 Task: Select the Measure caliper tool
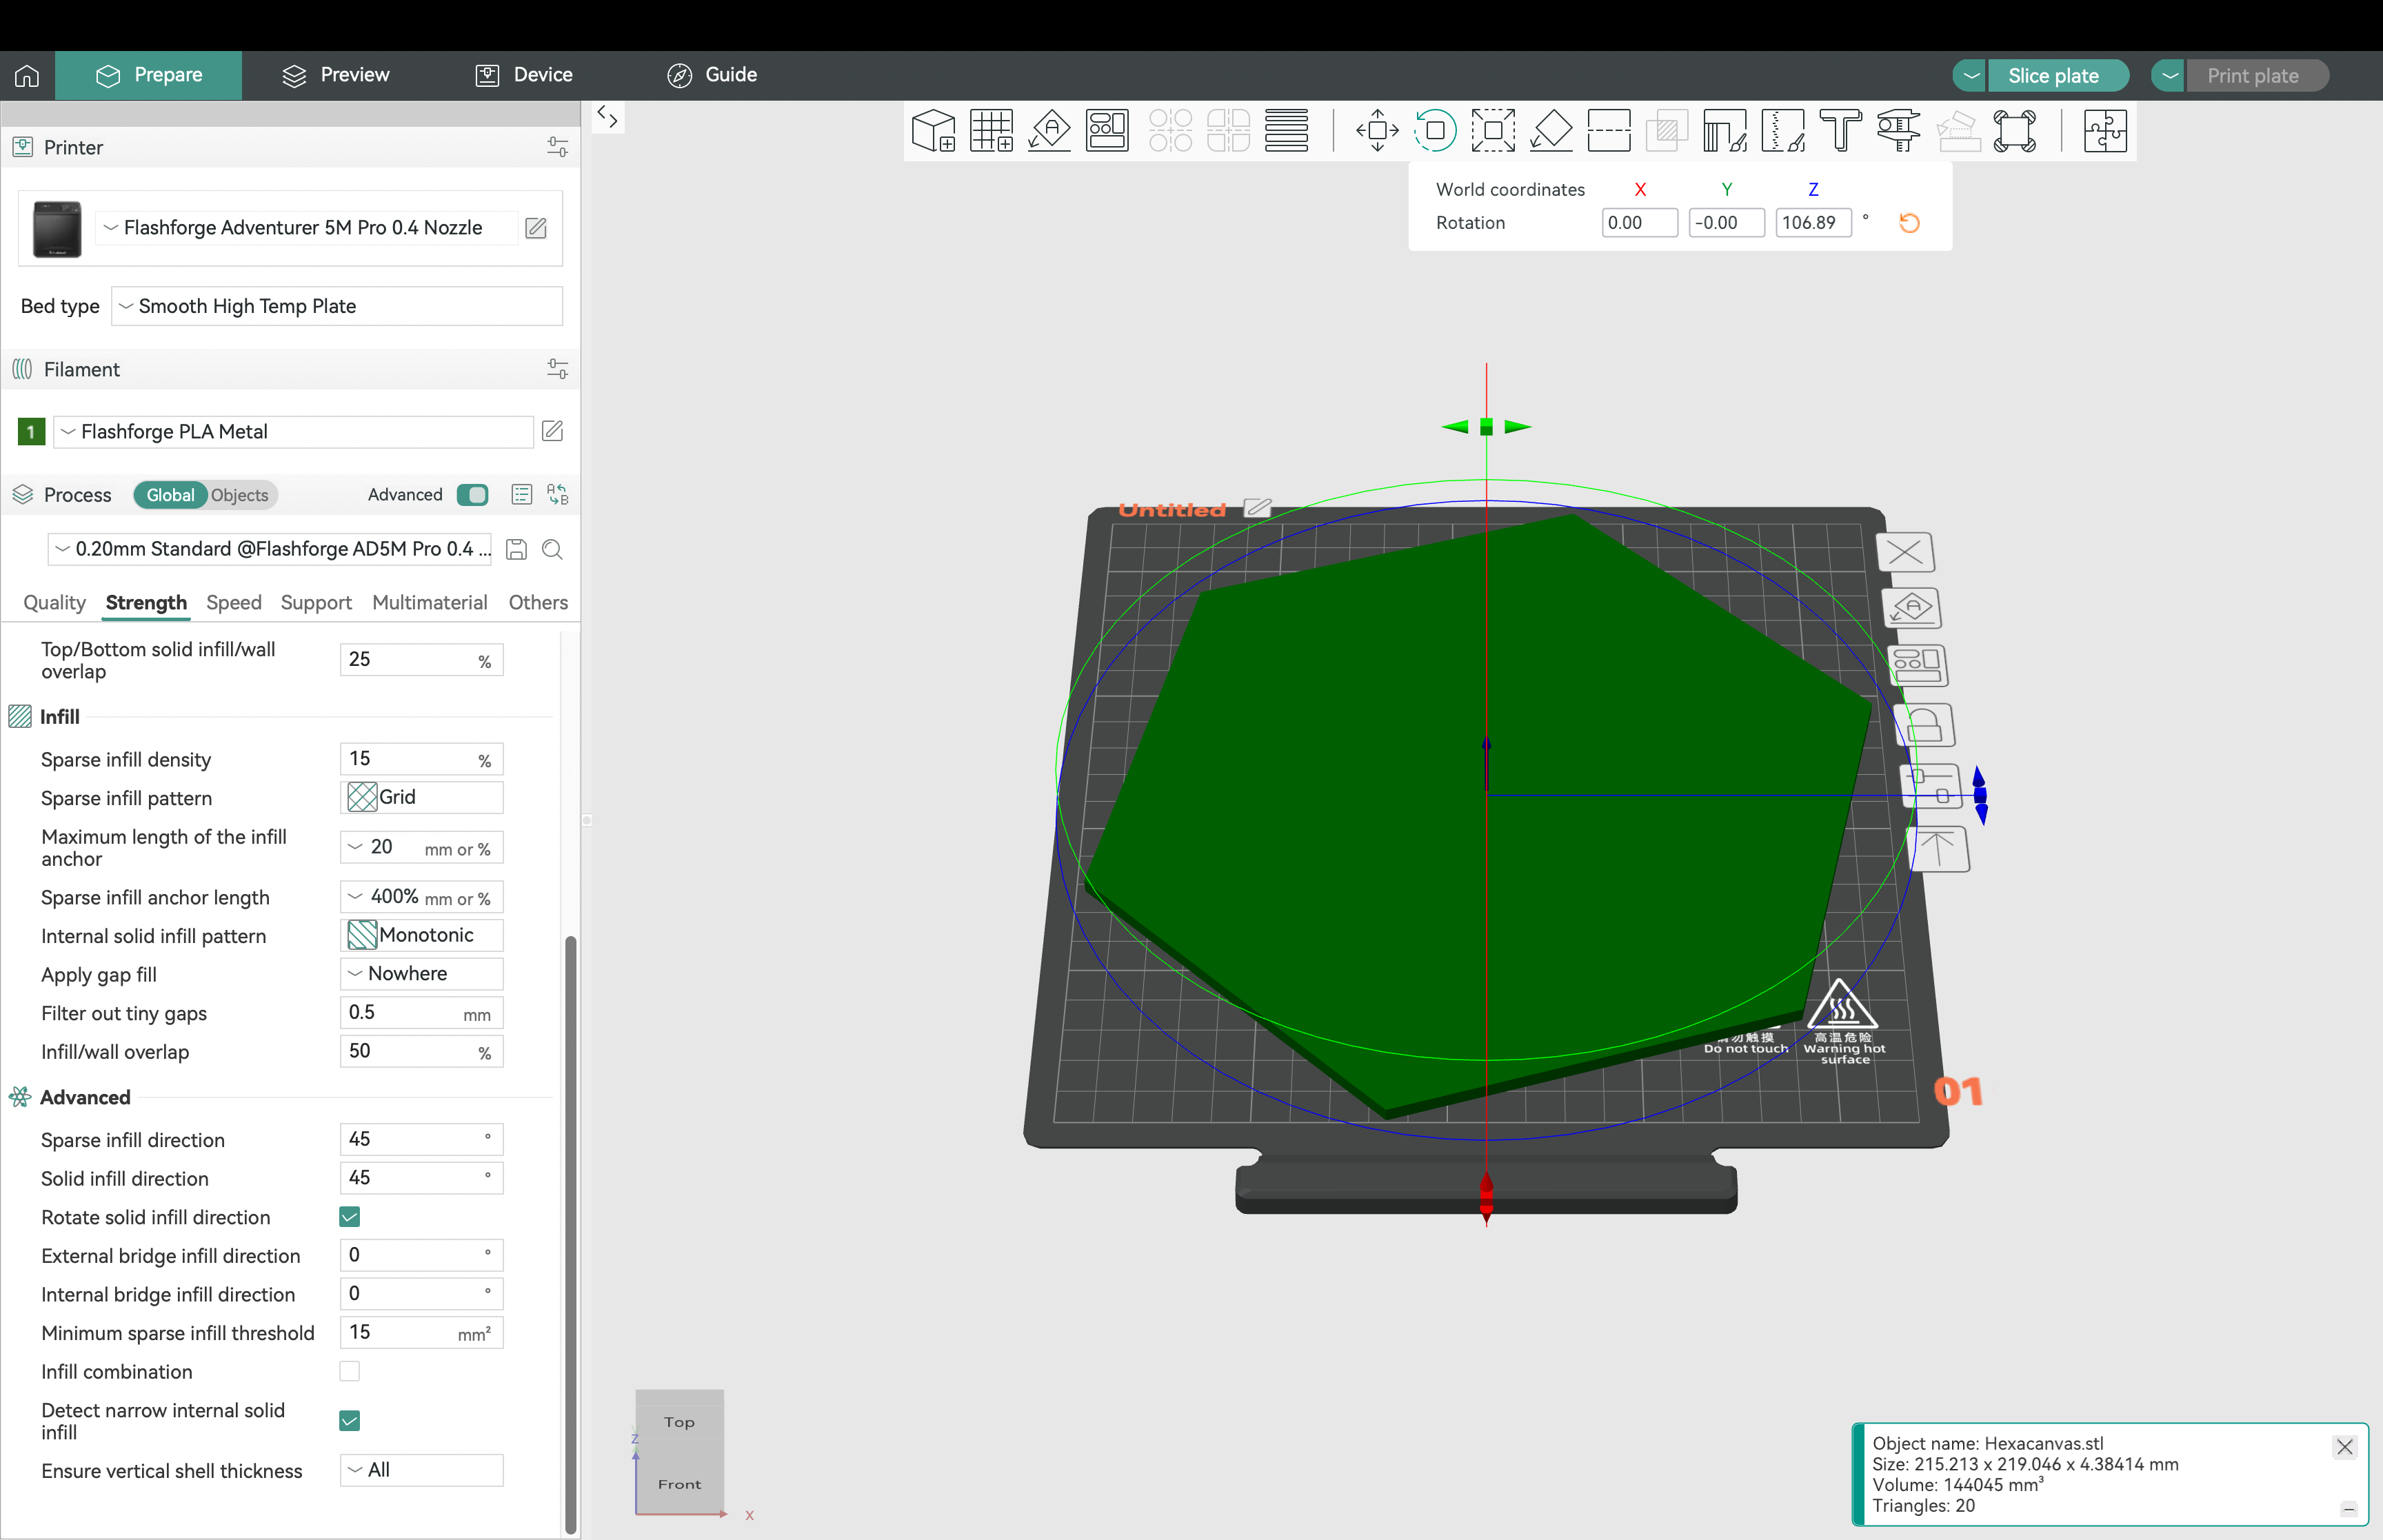pyautogui.click(x=1899, y=131)
